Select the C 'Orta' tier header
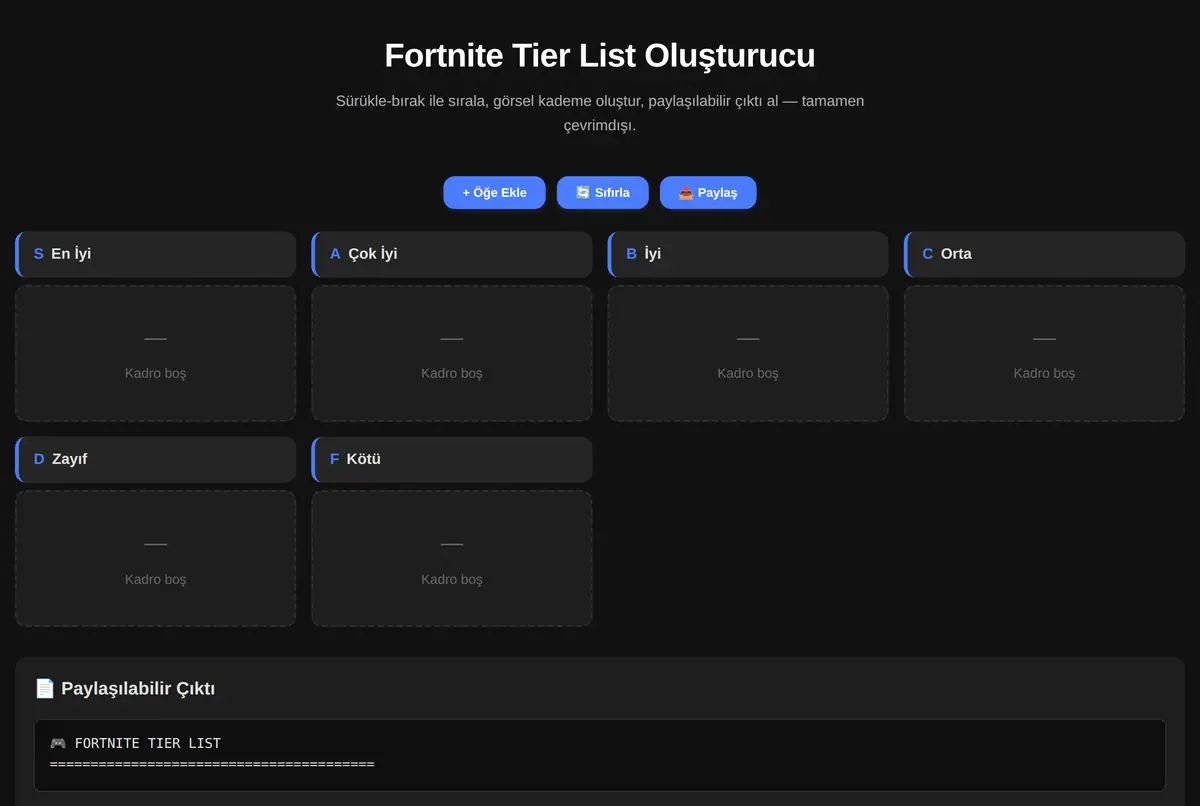The image size is (1200, 806). coord(1044,254)
